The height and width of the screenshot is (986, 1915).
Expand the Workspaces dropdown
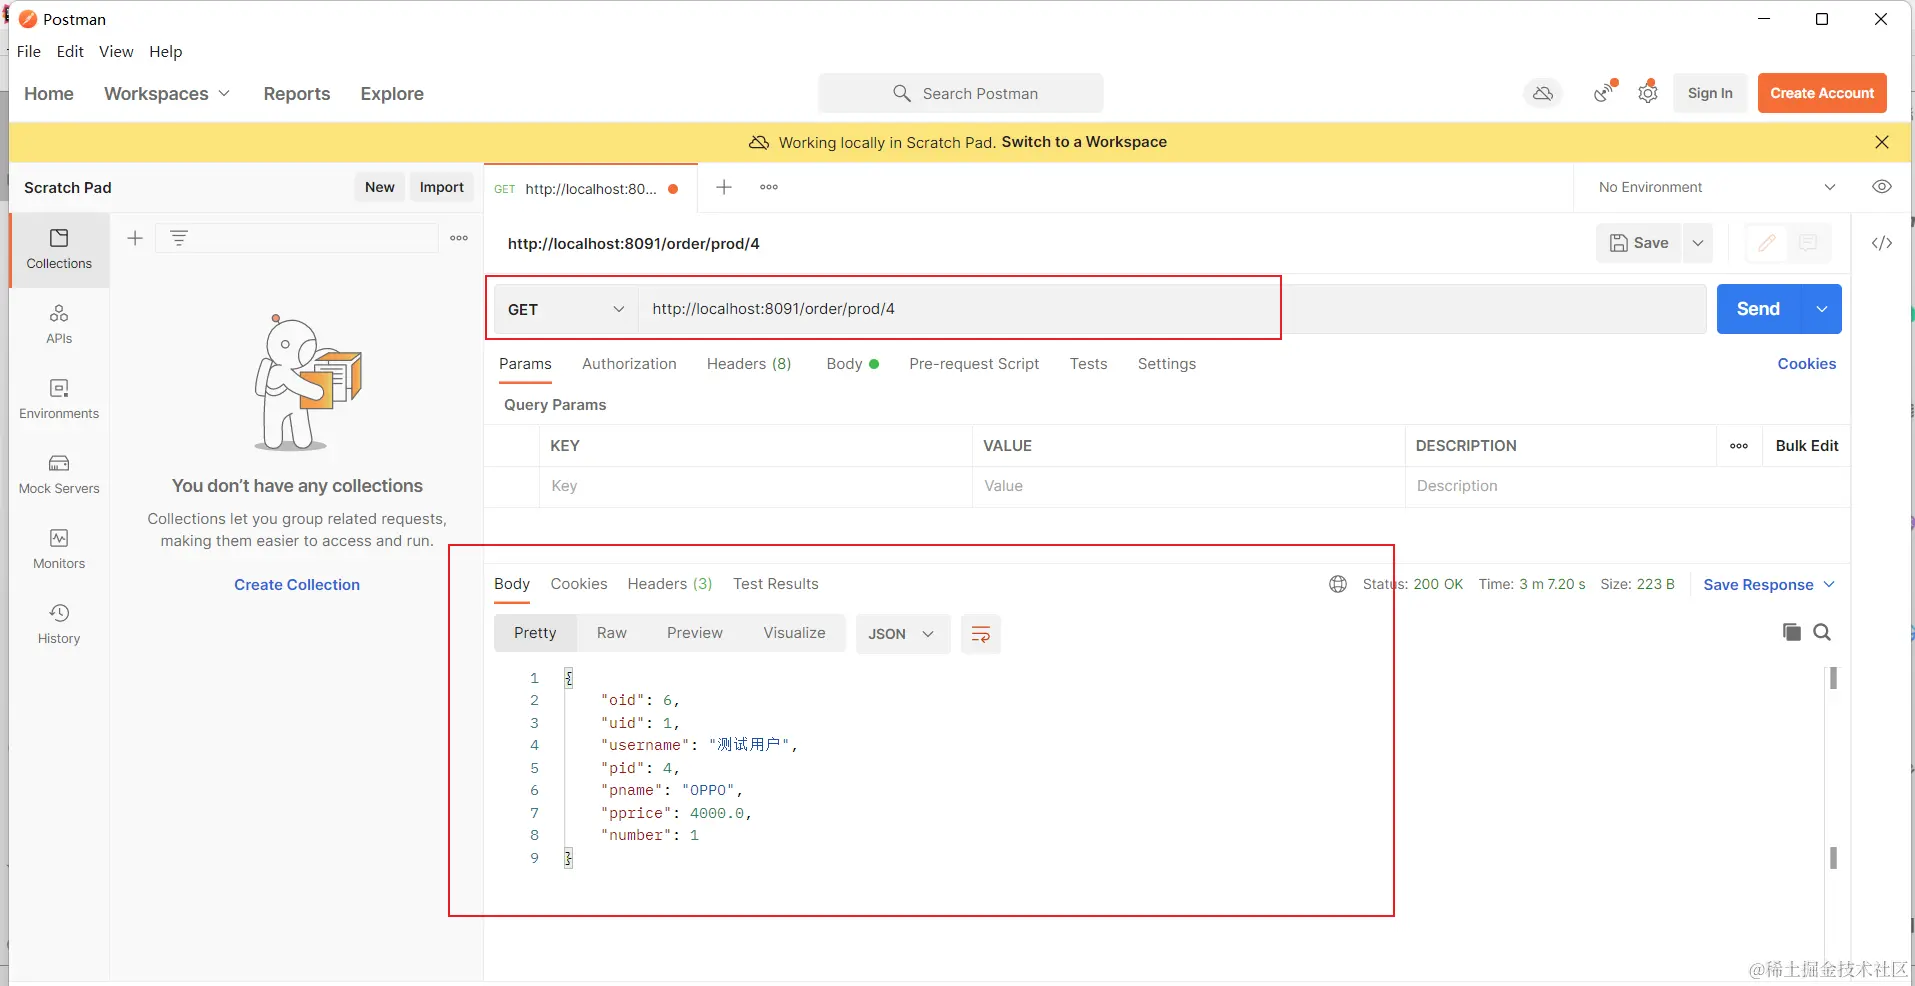(167, 93)
